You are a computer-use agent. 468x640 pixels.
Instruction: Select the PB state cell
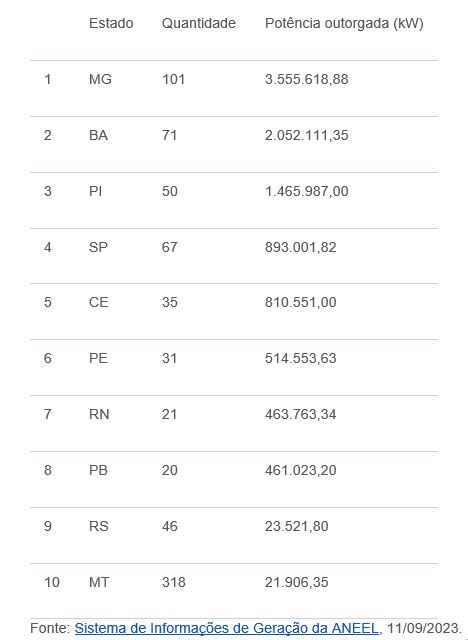tap(98, 470)
